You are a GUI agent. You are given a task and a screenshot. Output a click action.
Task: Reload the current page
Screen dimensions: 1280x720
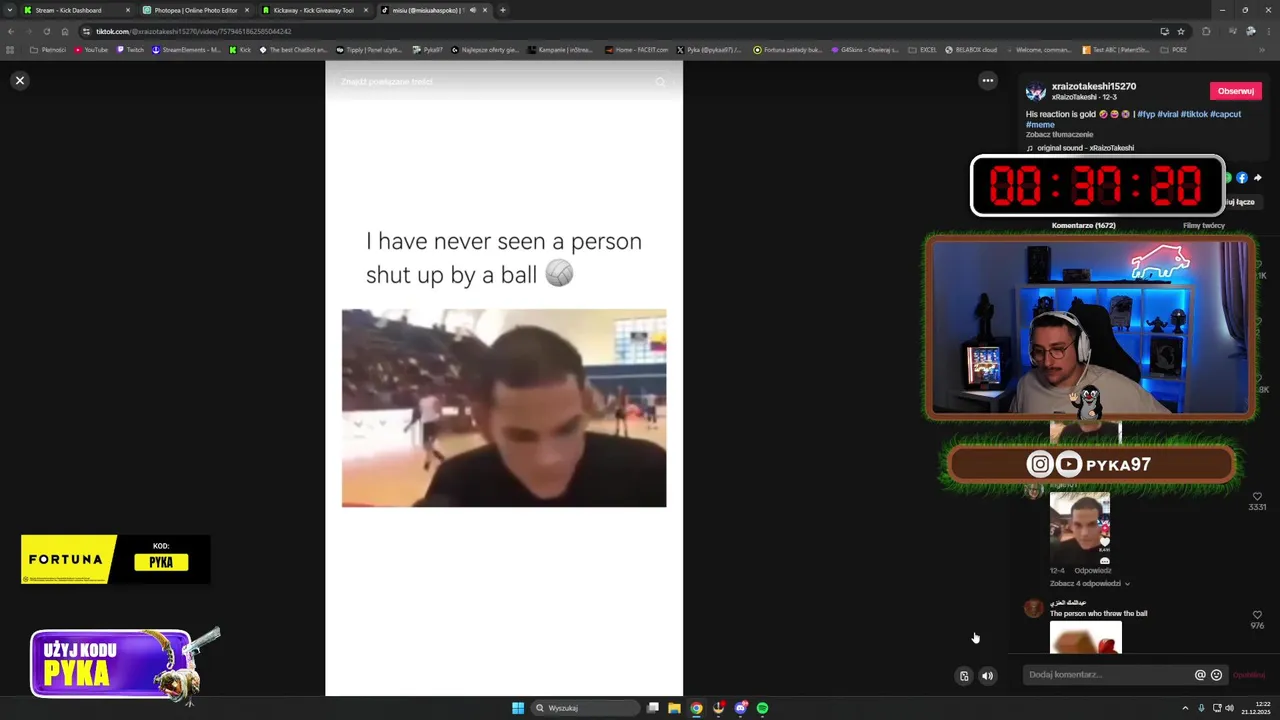[x=46, y=31]
